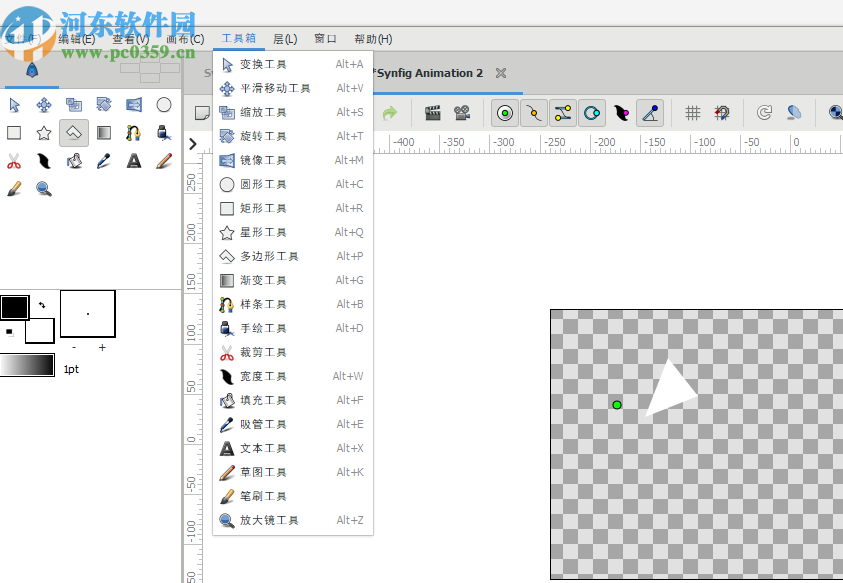Select the Fill bucket tool

click(73, 160)
